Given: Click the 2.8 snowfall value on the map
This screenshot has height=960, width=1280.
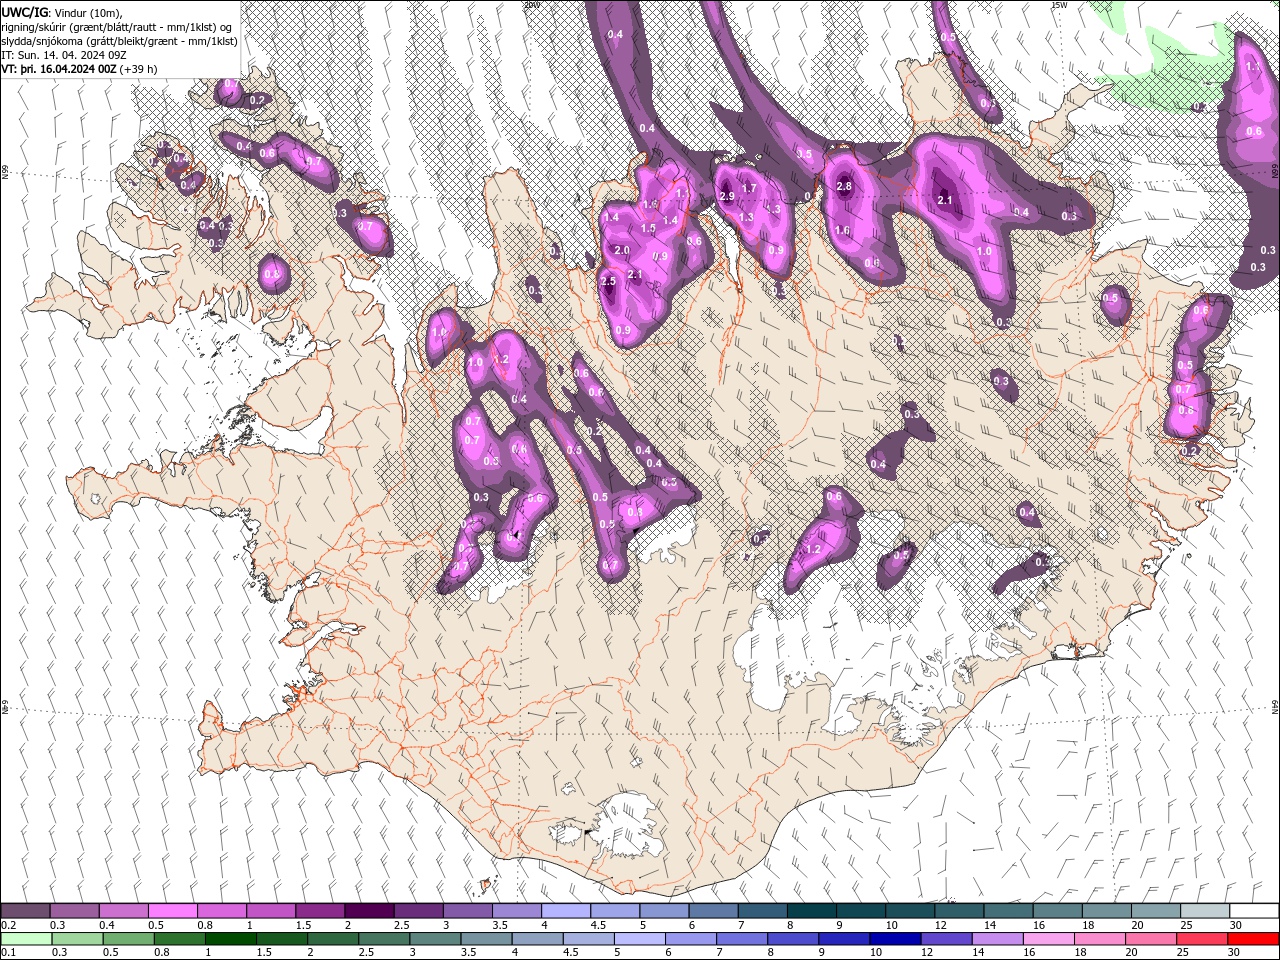Looking at the screenshot, I should 843,186.
